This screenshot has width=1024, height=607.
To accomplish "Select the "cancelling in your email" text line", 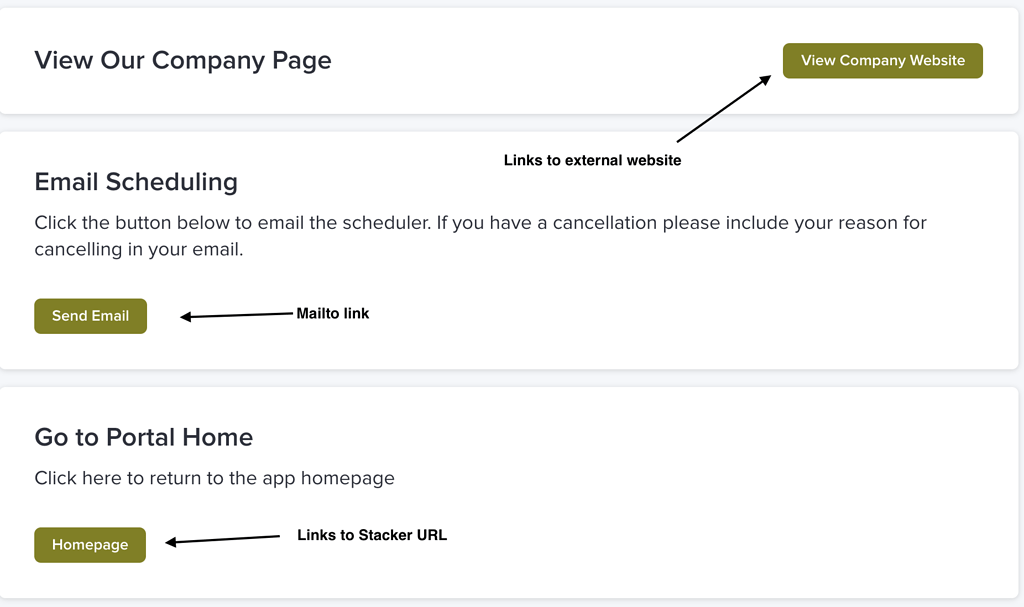I will tap(139, 250).
